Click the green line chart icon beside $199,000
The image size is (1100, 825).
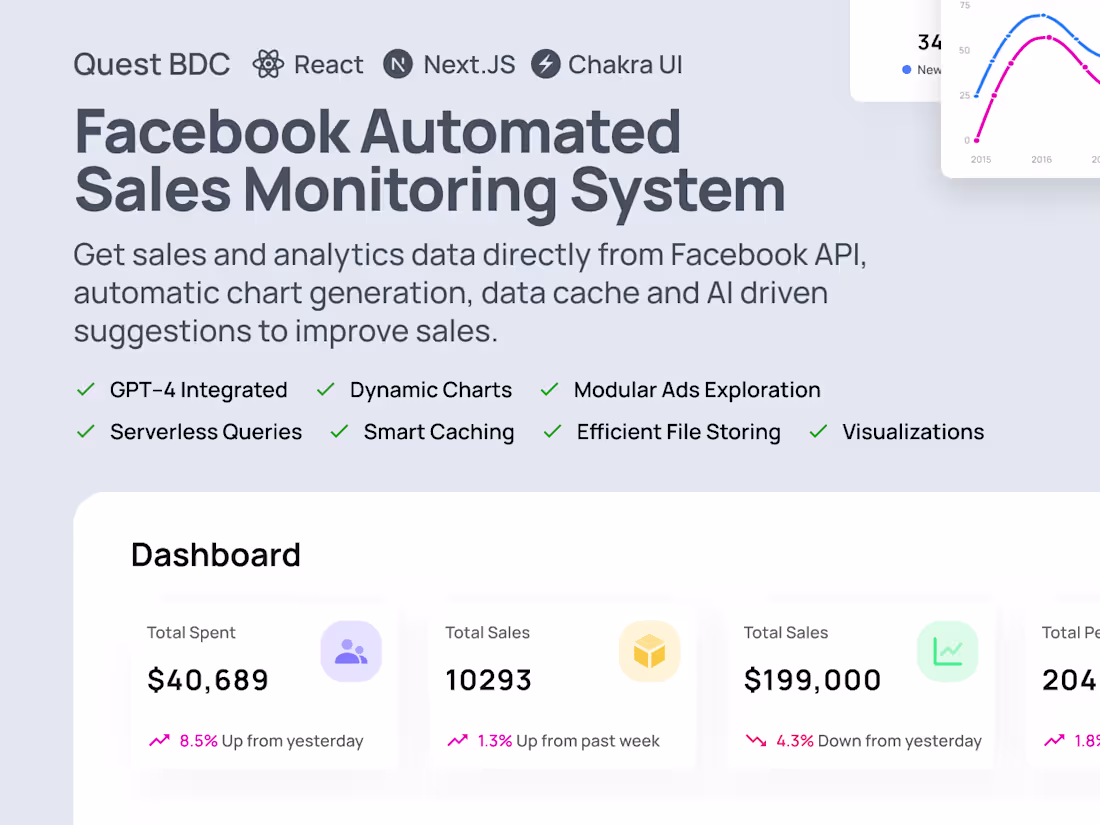coord(948,651)
